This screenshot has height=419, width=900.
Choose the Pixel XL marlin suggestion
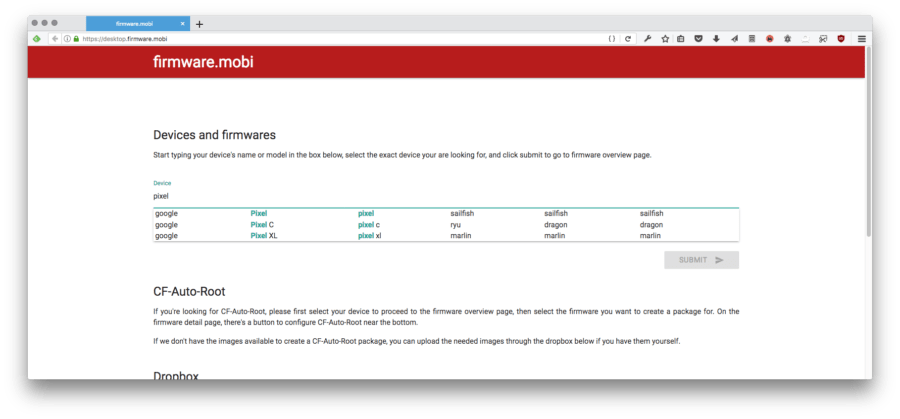click(446, 235)
